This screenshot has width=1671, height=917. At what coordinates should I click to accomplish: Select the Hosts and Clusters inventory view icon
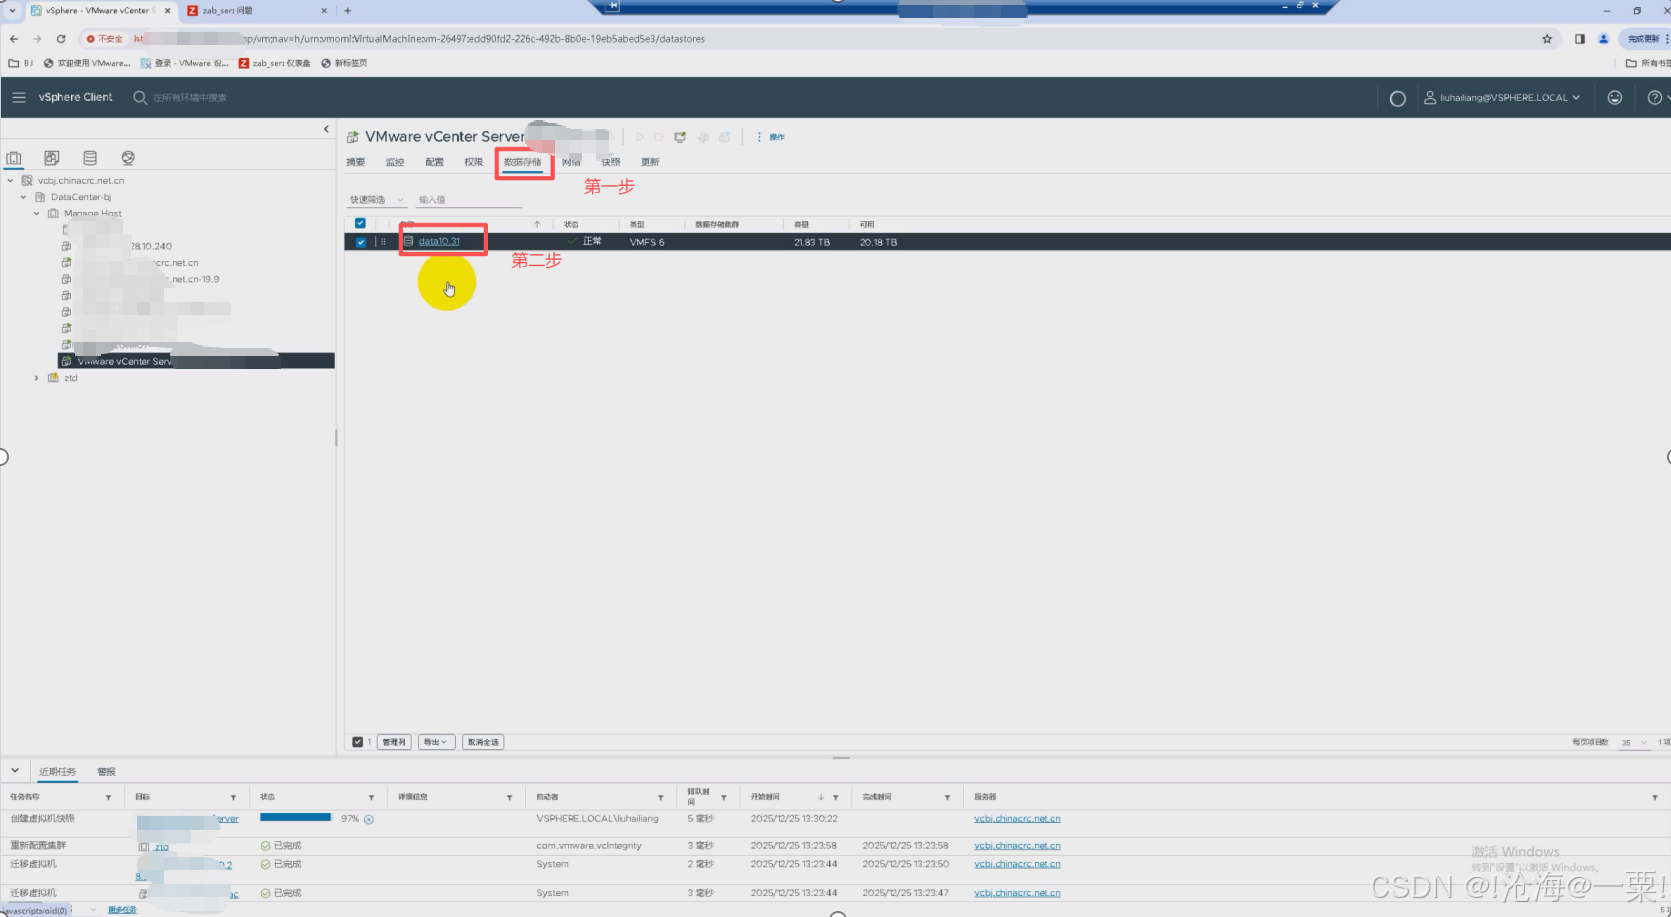[14, 158]
